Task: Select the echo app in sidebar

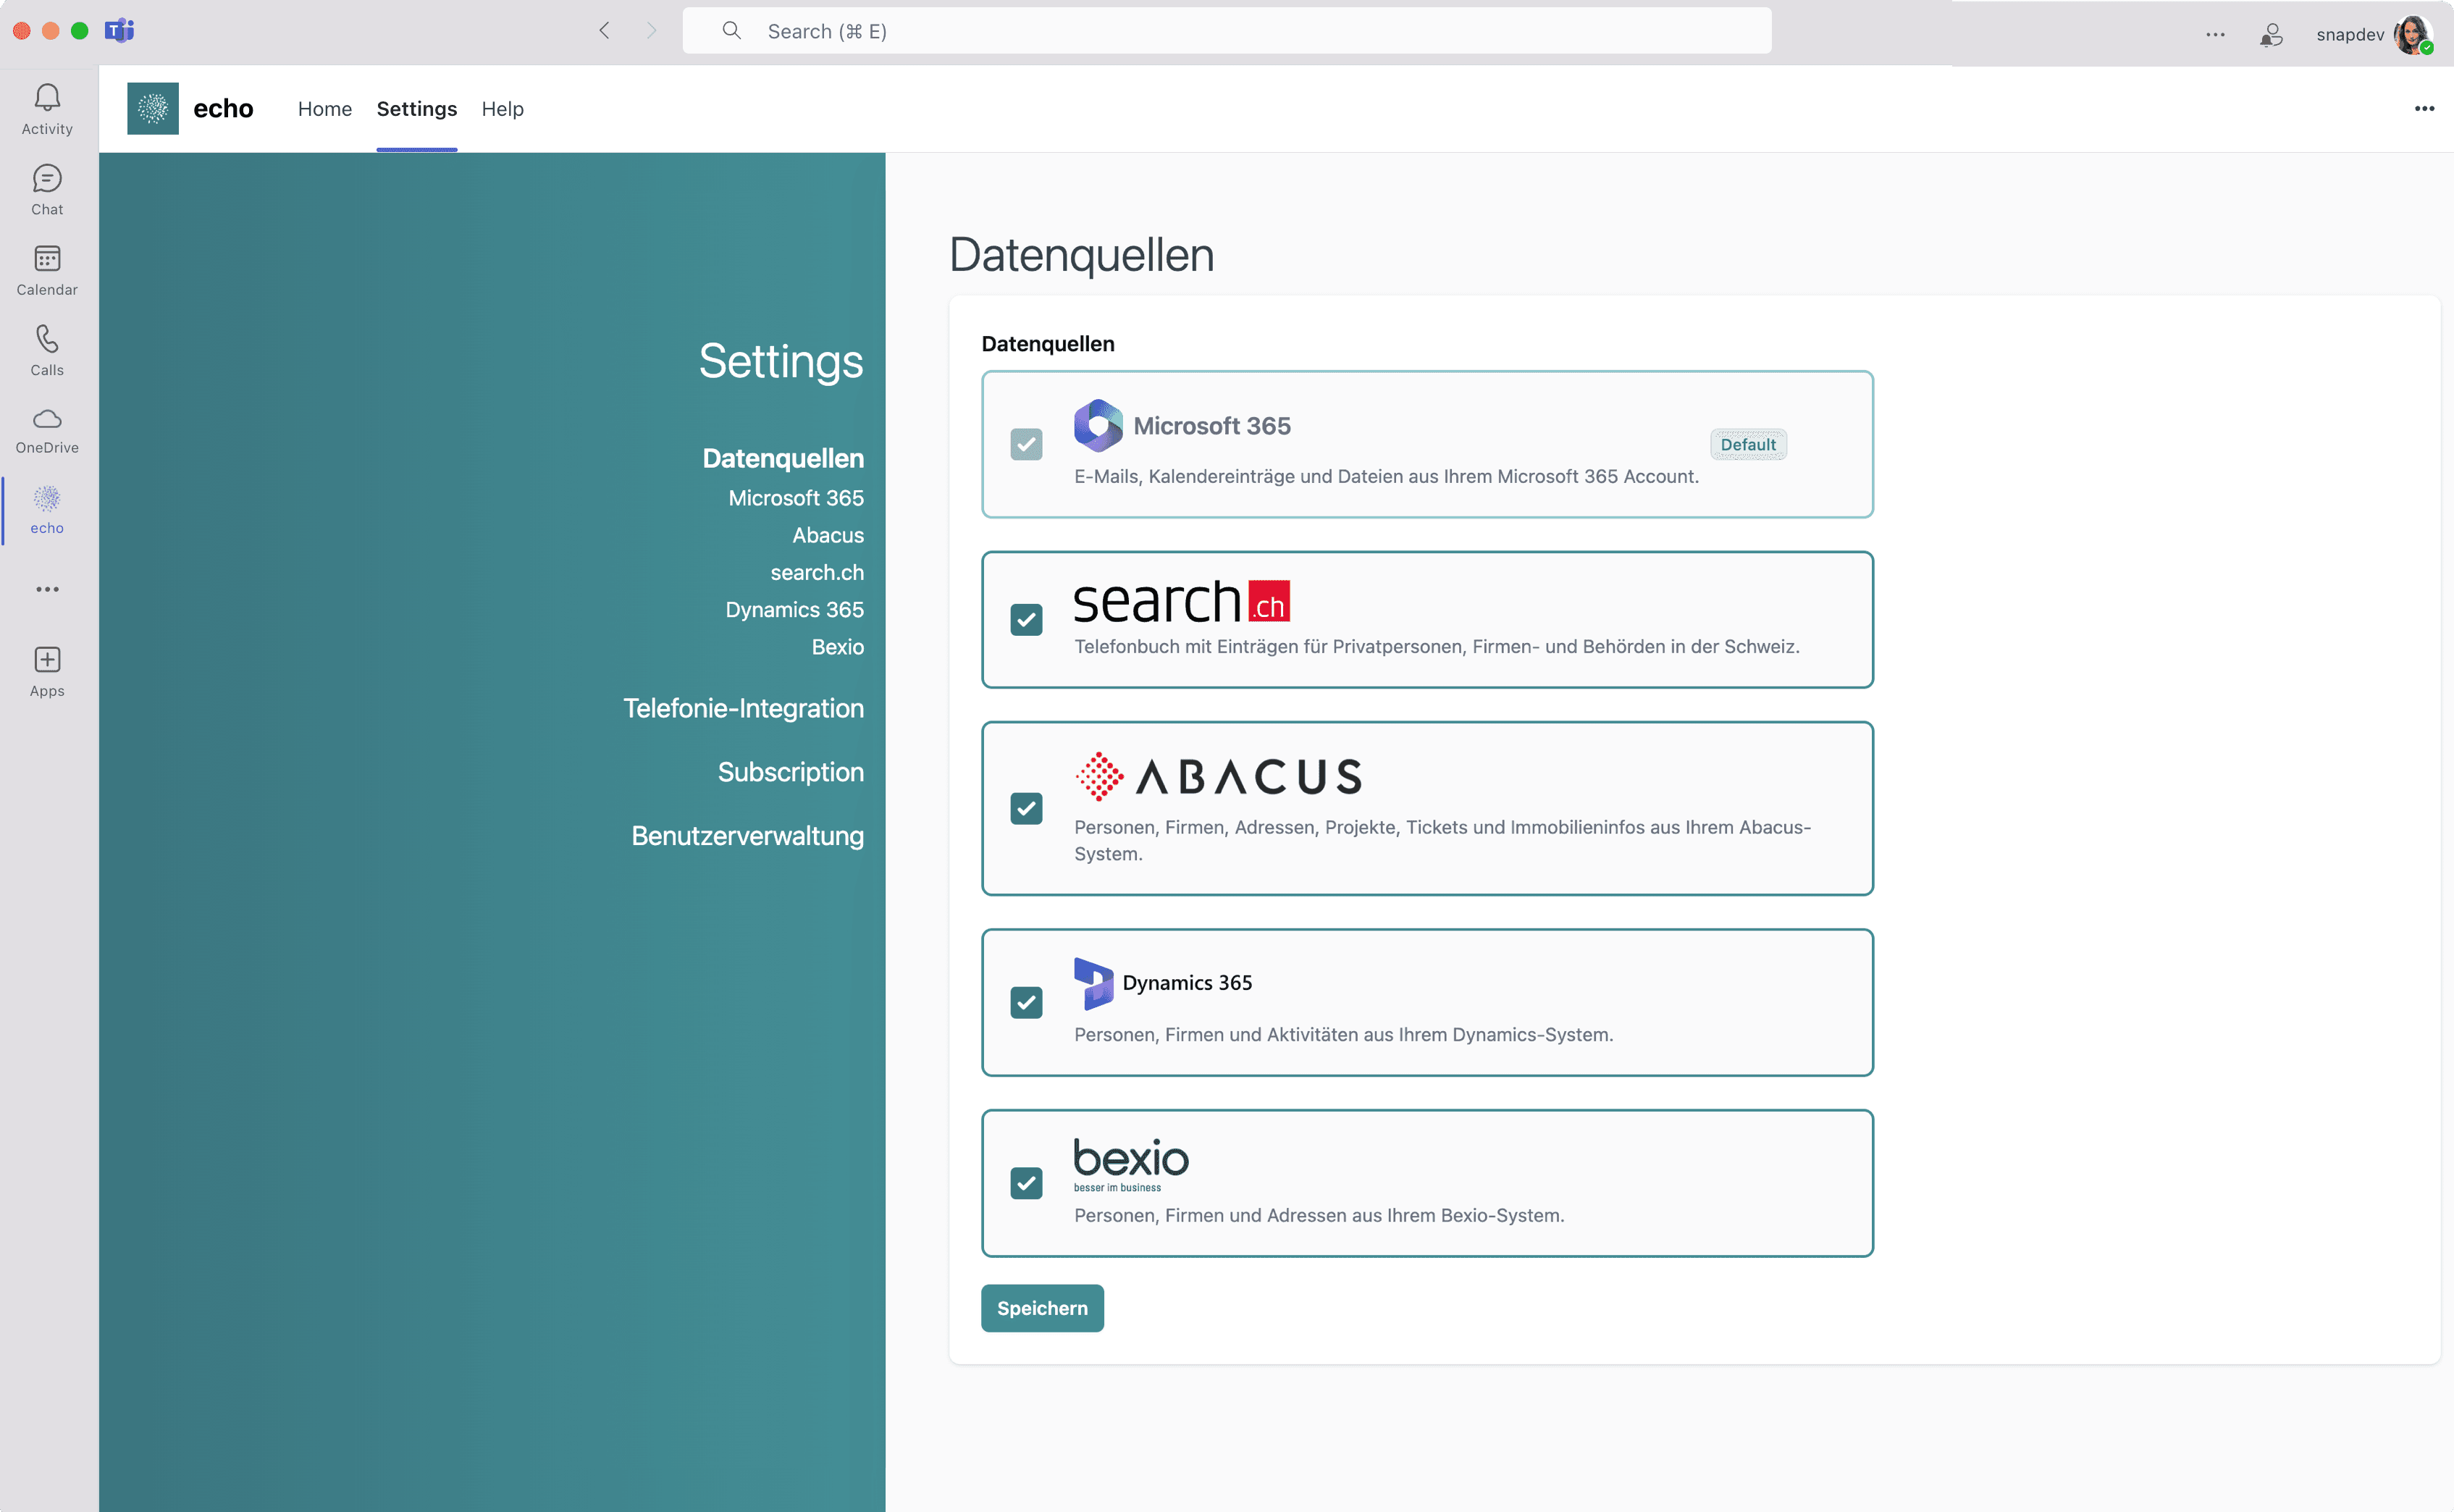Action: coord(47,510)
